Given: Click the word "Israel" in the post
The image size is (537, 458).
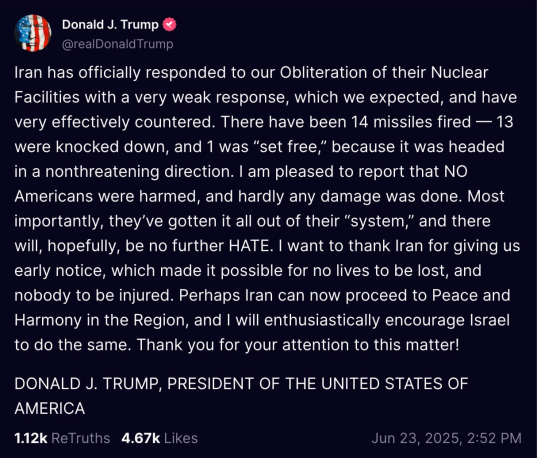Looking at the screenshot, I should [x=490, y=320].
